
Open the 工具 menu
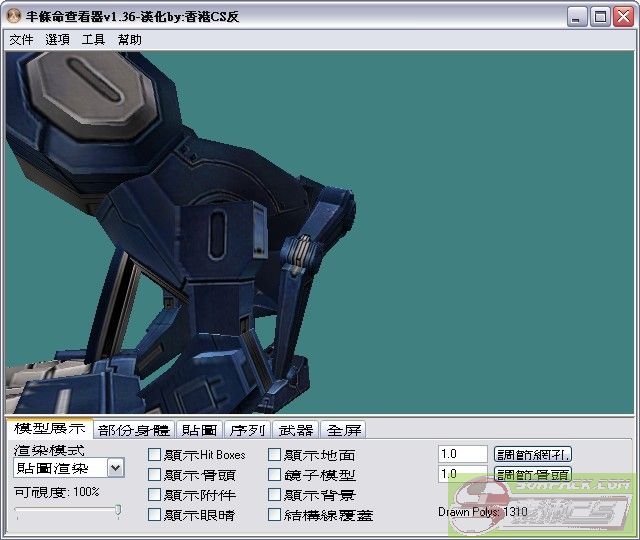(x=93, y=40)
